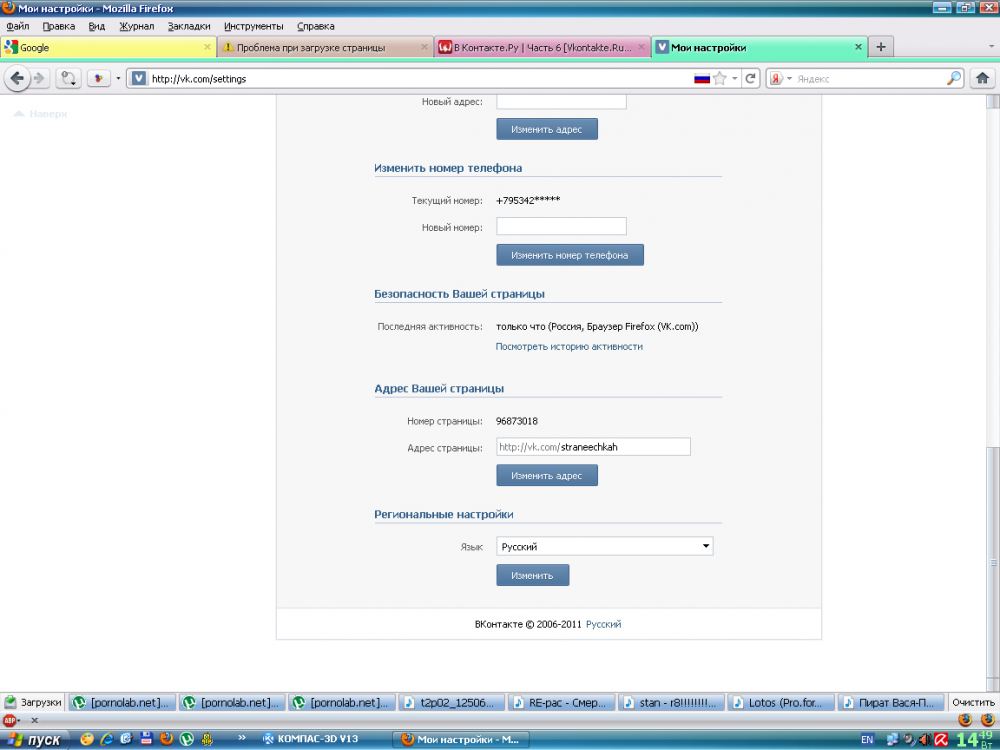1000x750 pixels.
Task: Open the Журнал menu
Action: click(x=136, y=26)
